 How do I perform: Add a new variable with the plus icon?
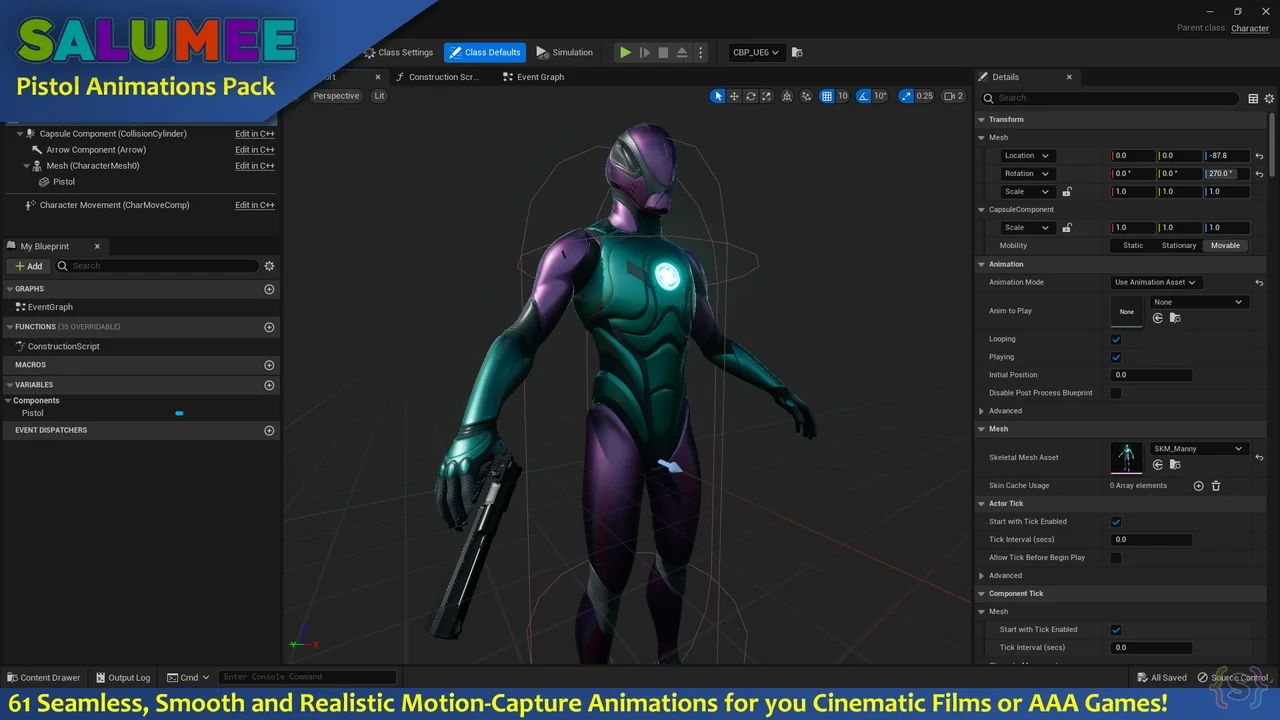coord(269,385)
